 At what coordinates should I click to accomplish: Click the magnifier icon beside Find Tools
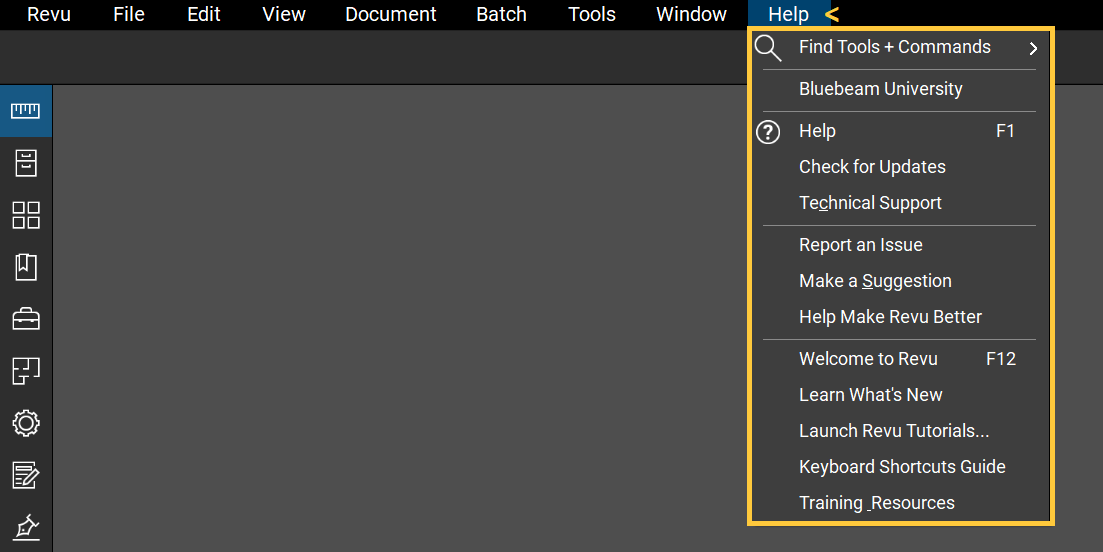point(768,48)
